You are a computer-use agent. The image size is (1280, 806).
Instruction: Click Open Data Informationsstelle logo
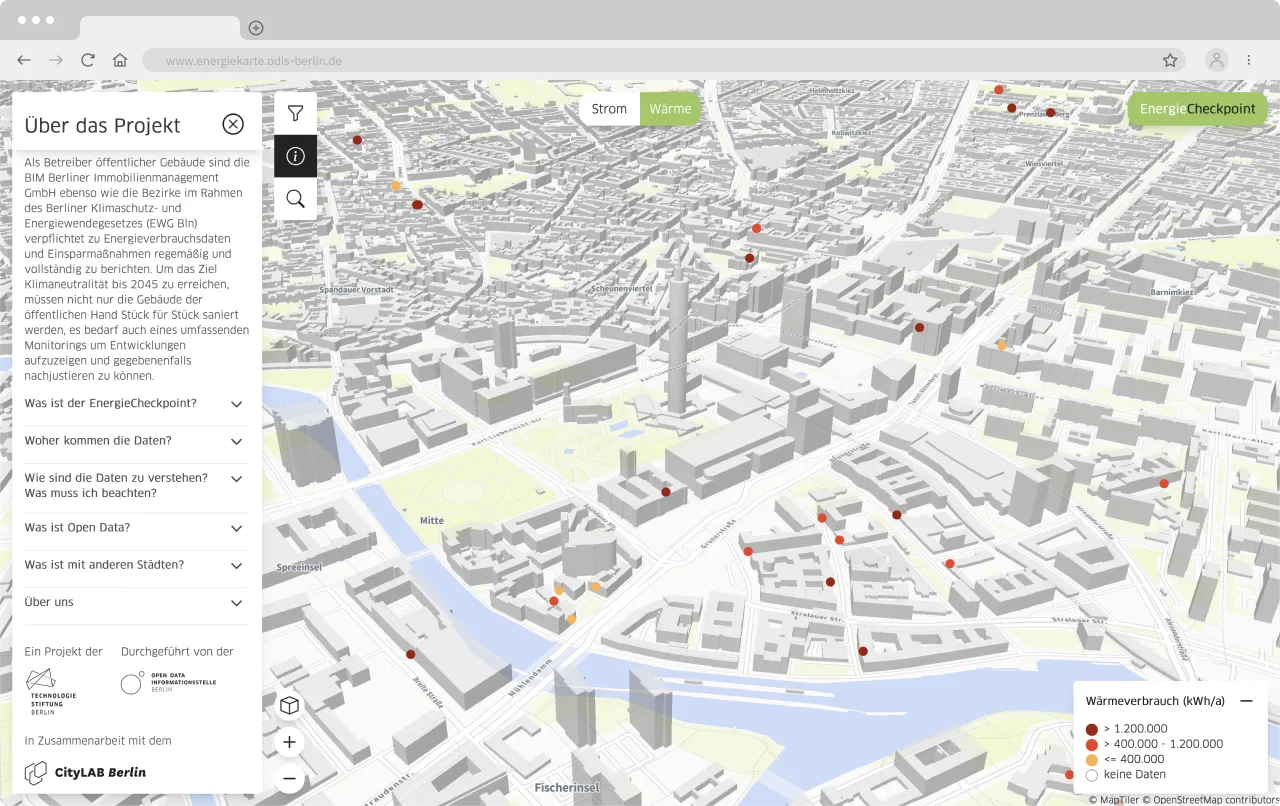[x=168, y=683]
